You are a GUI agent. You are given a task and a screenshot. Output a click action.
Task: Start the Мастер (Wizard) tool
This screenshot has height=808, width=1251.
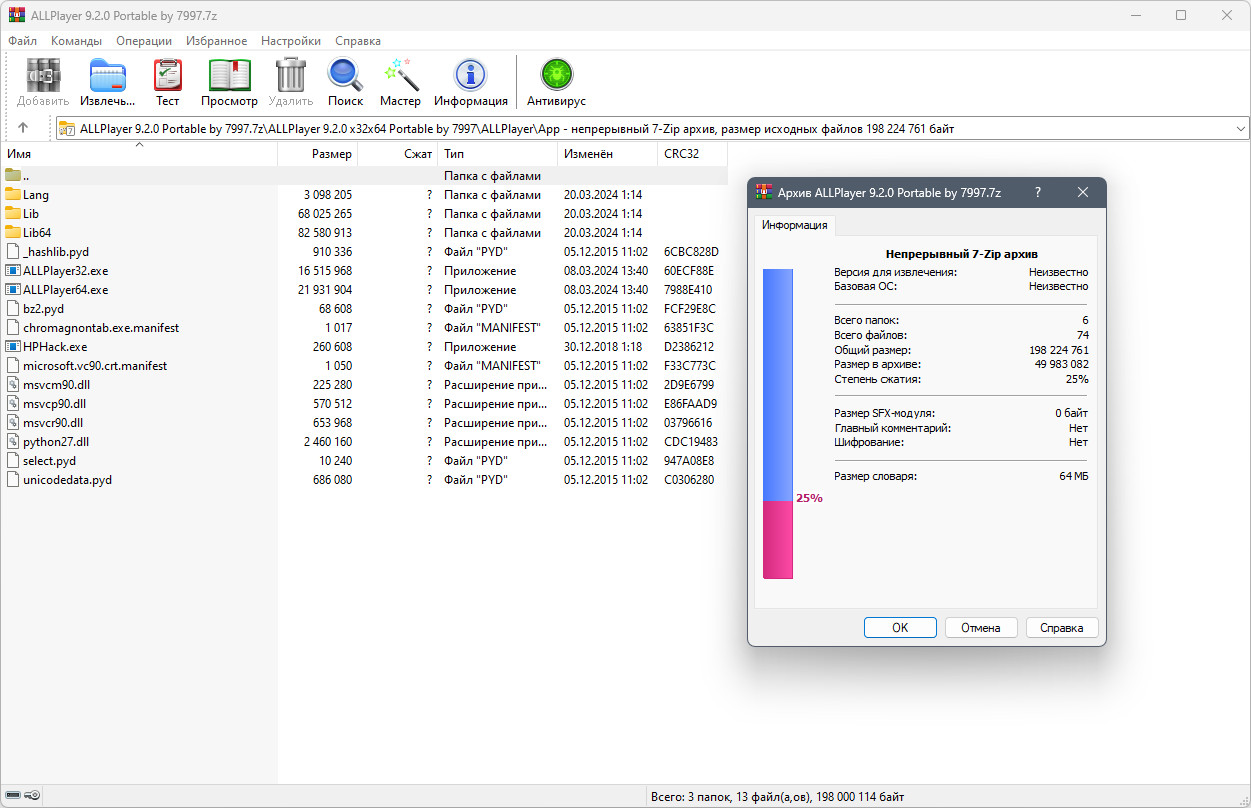[400, 76]
